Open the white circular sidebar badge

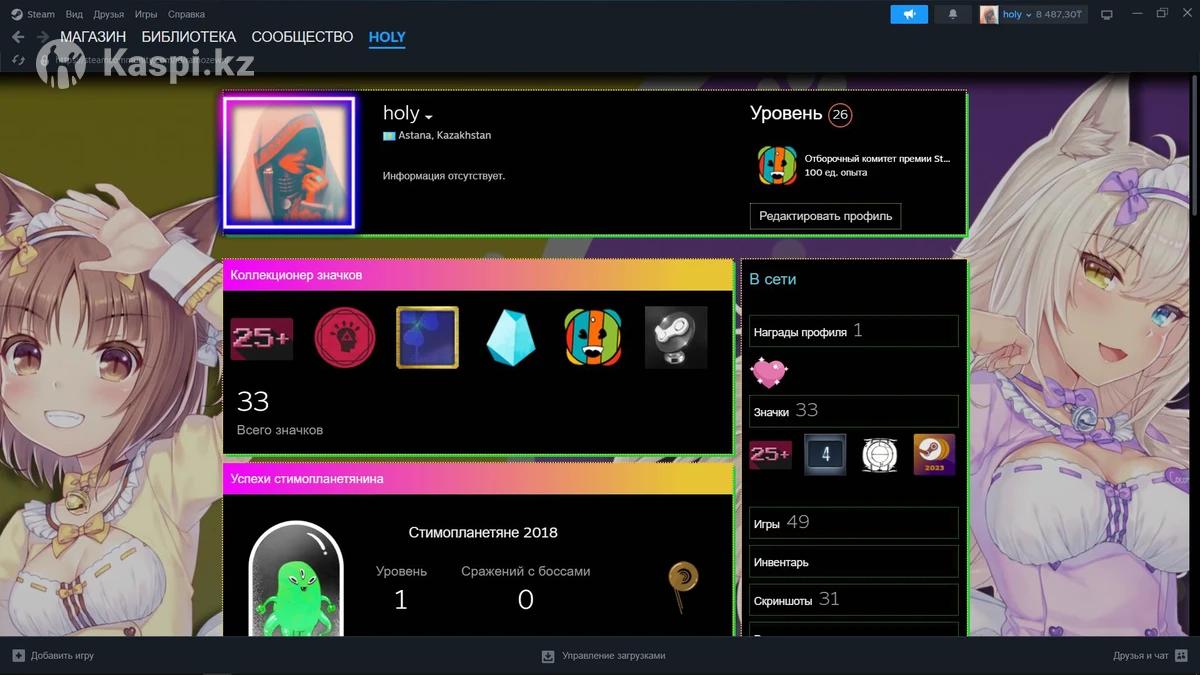click(x=880, y=455)
